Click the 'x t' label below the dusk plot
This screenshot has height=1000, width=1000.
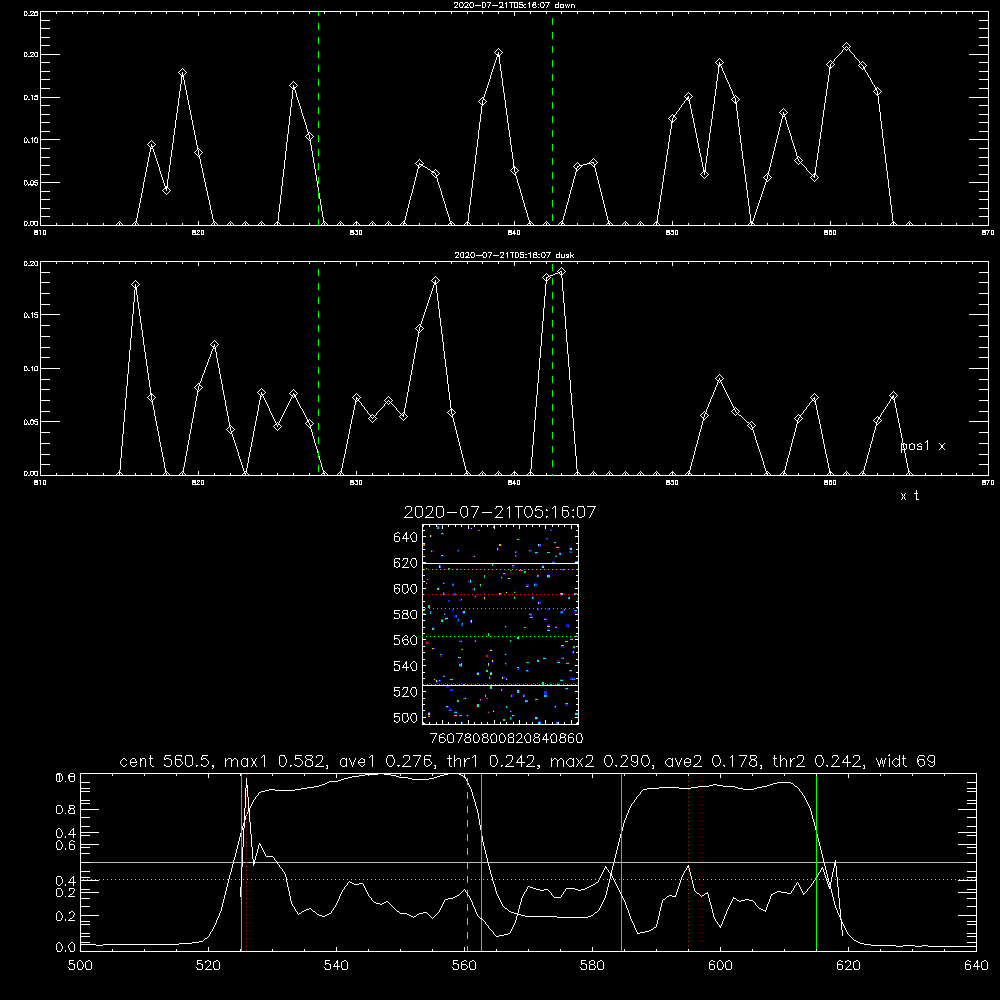[909, 496]
